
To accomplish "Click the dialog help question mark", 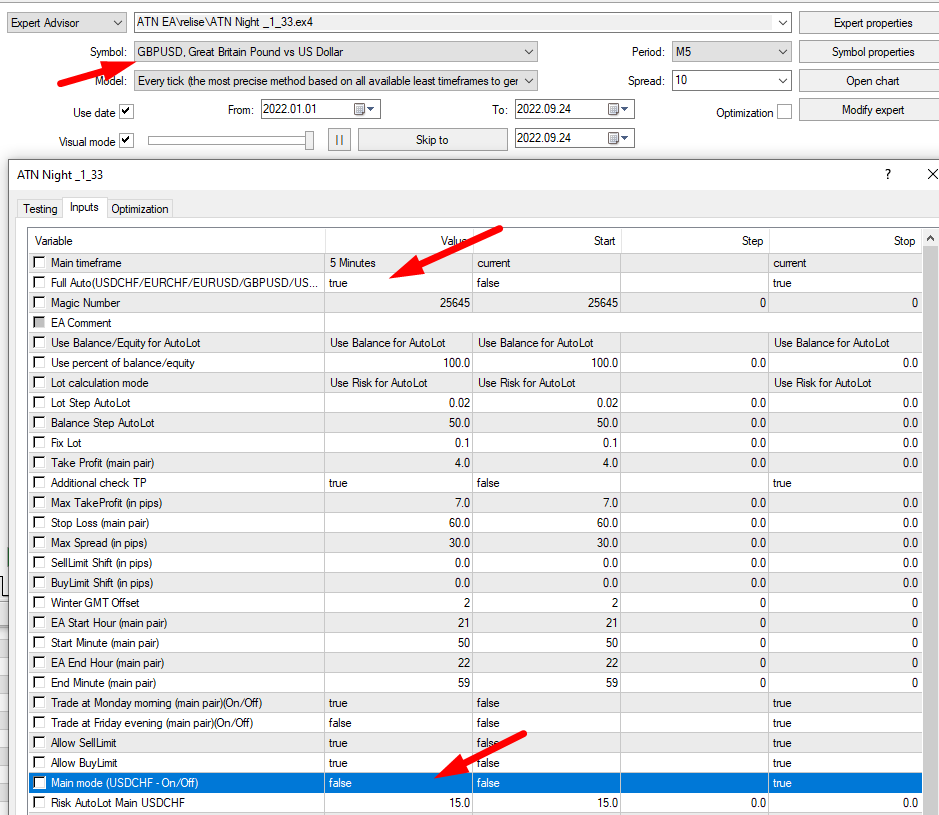I will point(887,175).
